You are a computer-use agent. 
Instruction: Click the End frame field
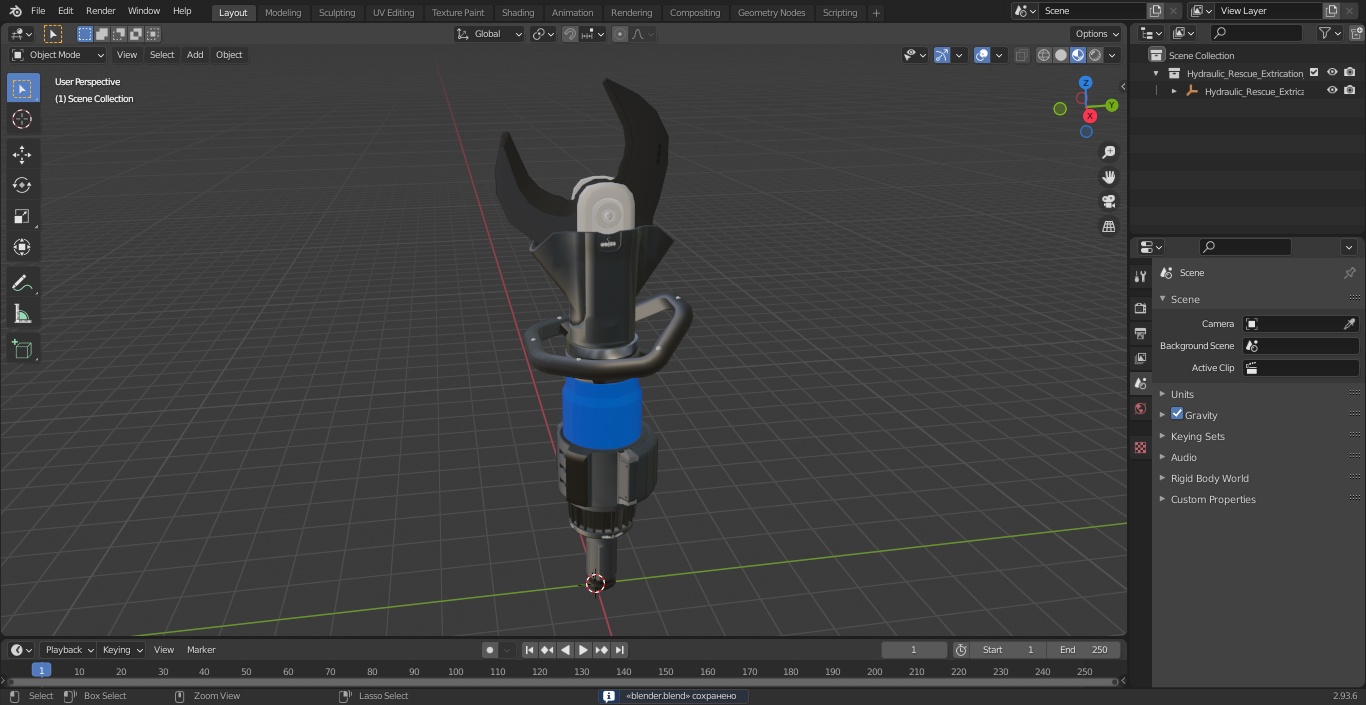1084,650
